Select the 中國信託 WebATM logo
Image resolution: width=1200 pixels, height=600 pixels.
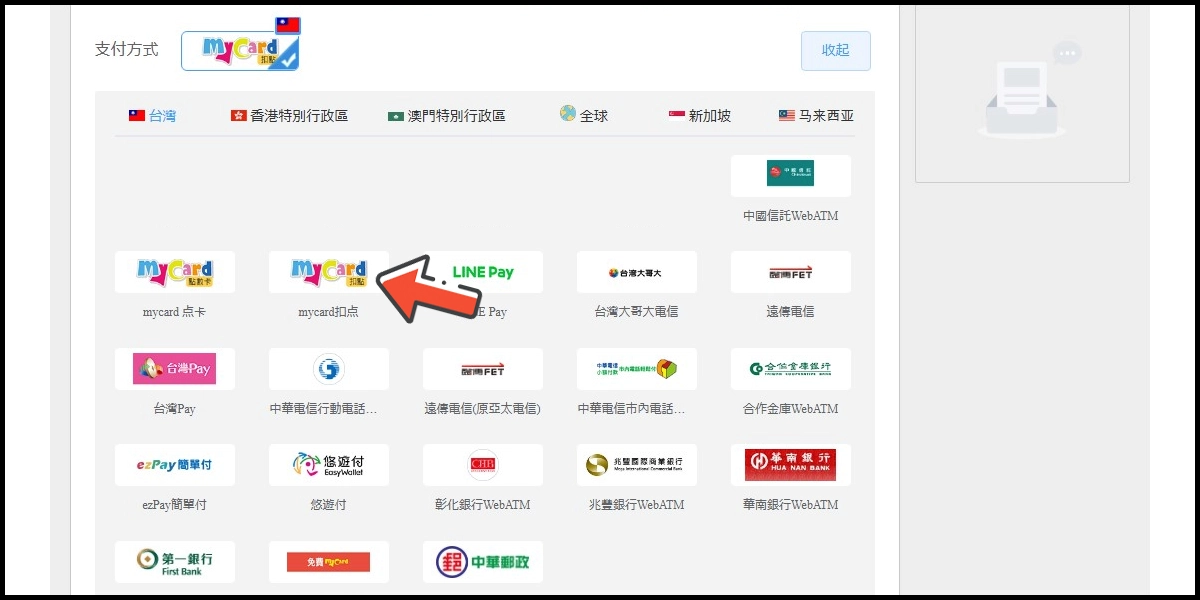pos(791,176)
